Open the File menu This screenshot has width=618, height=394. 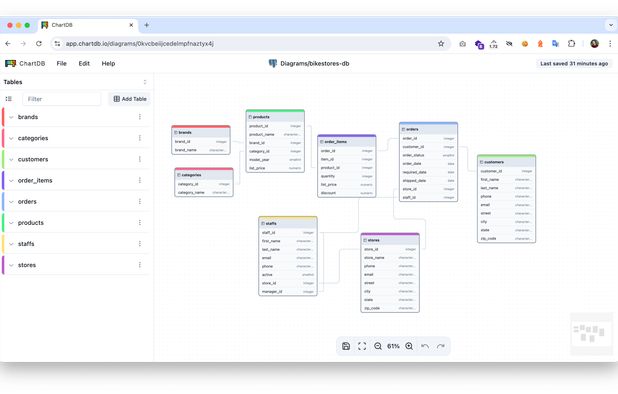(61, 63)
